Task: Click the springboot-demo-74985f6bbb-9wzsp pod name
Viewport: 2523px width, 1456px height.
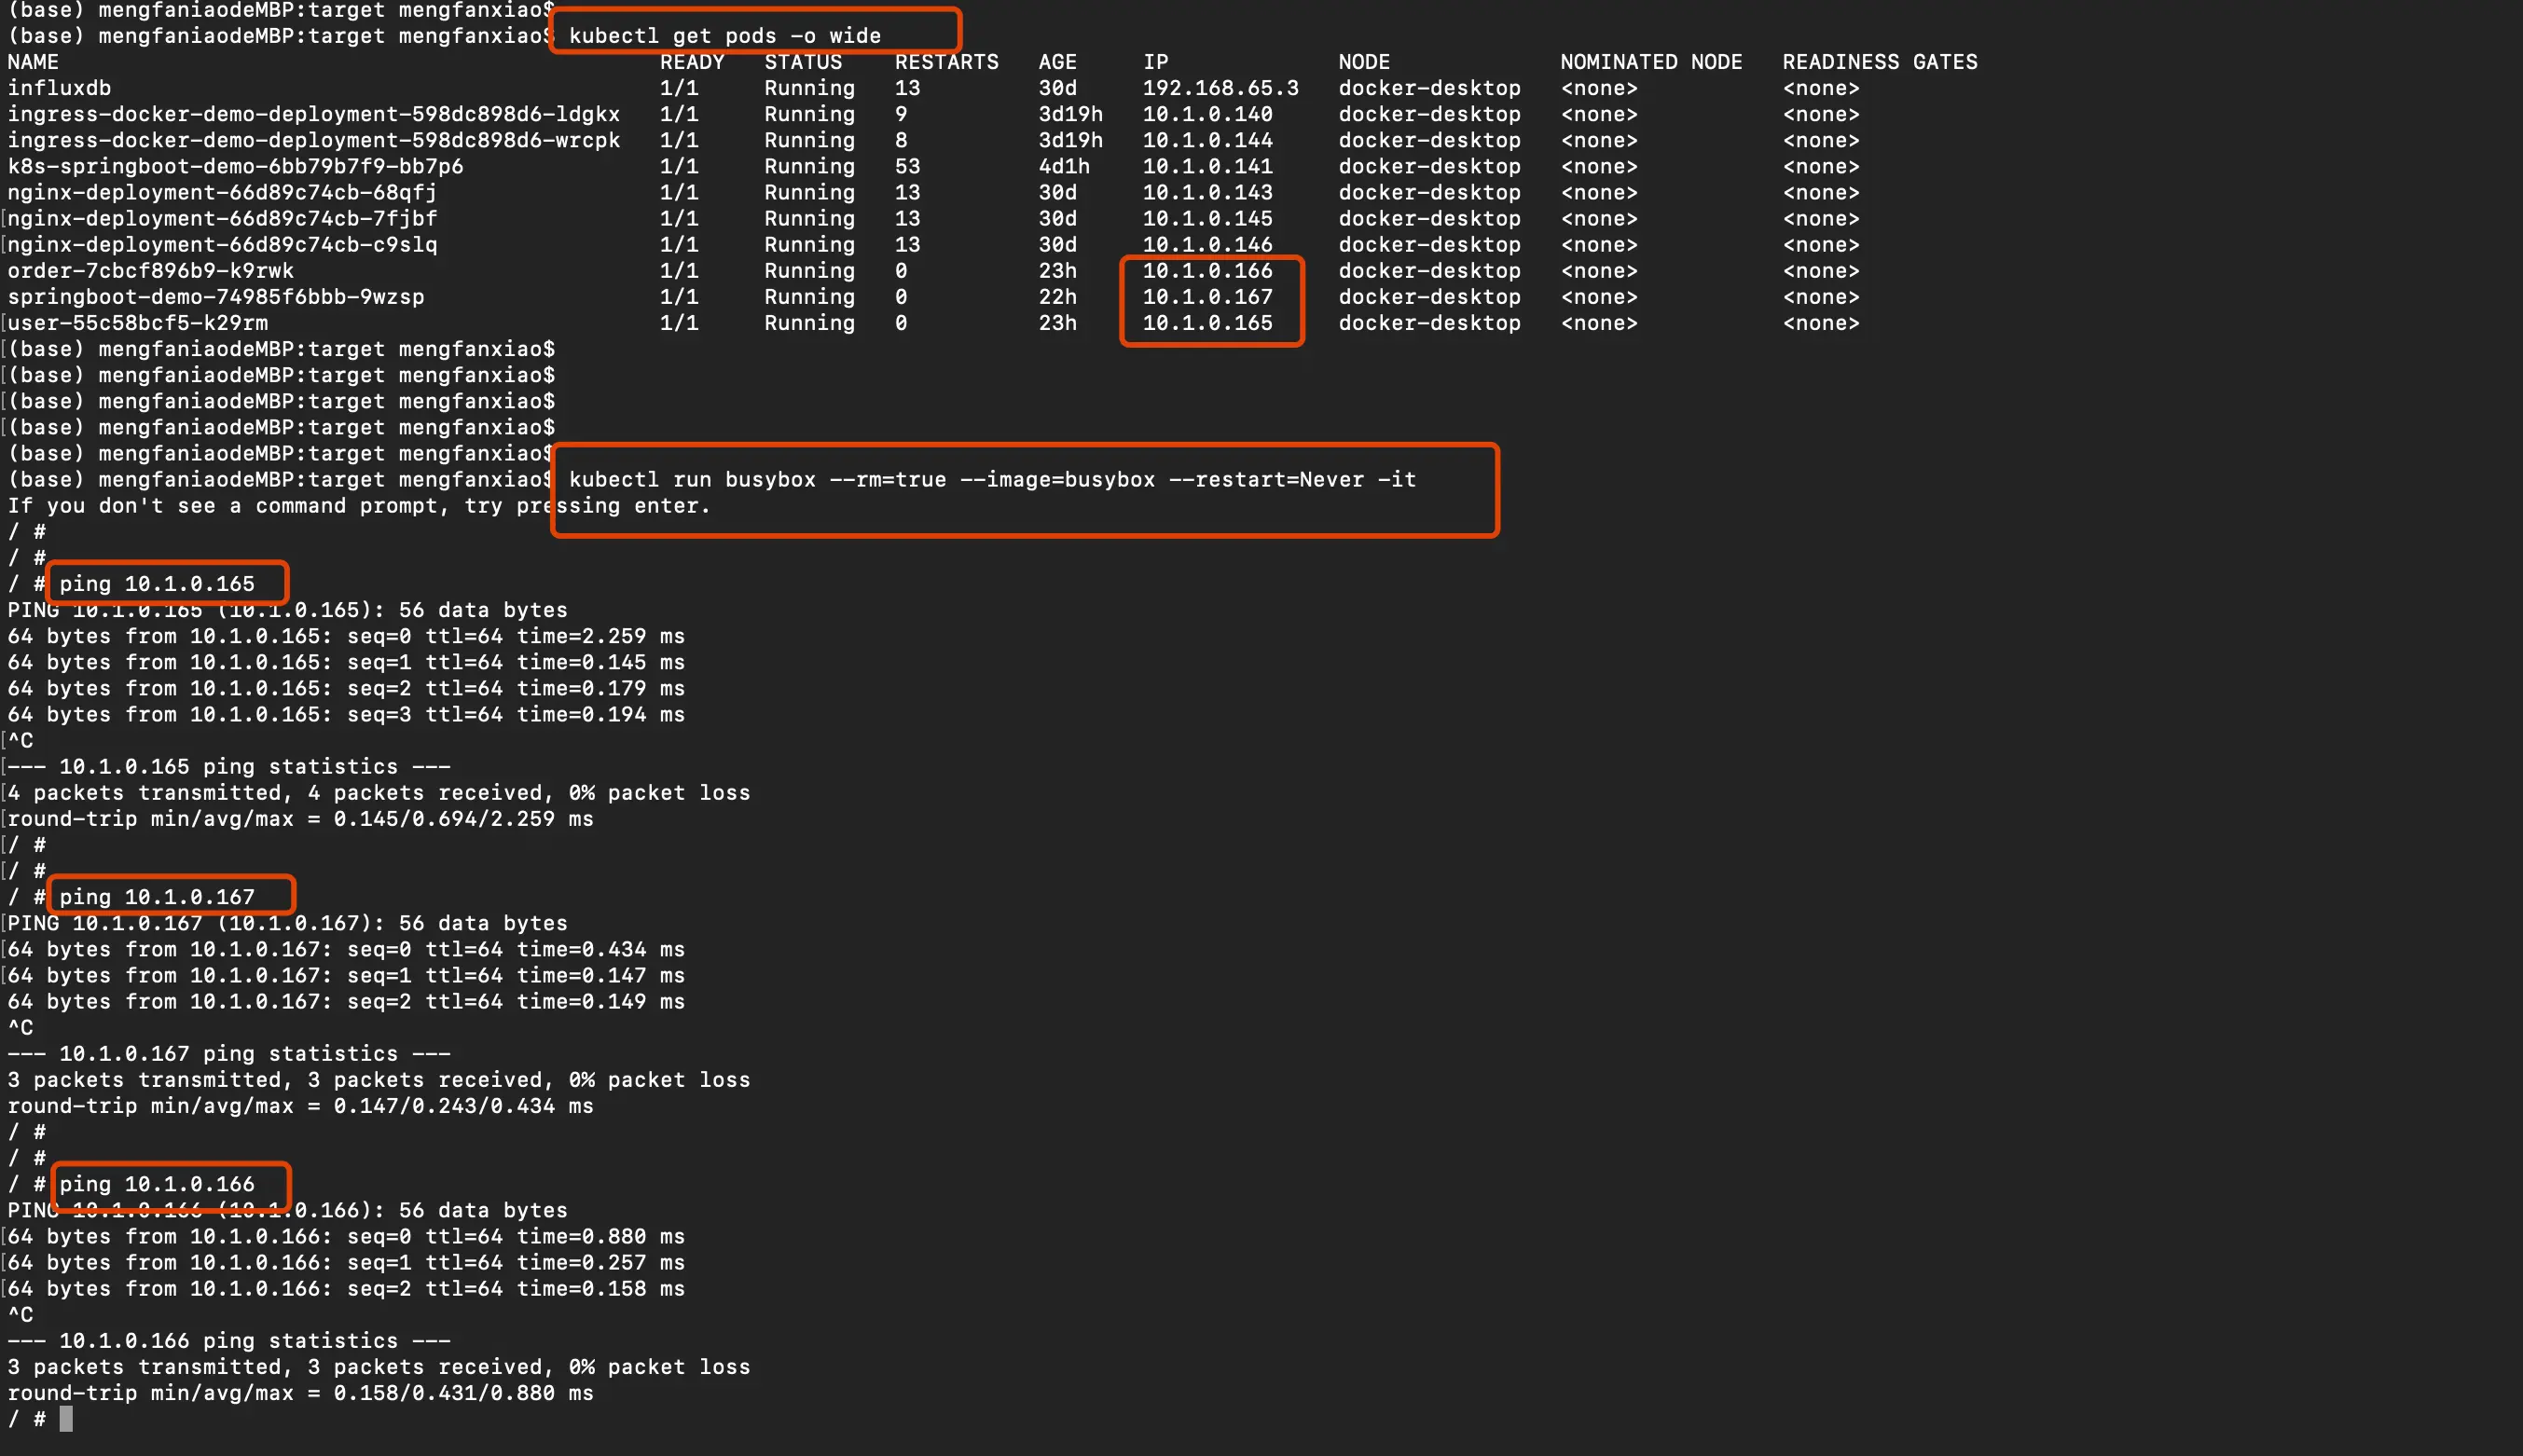Action: (x=215, y=297)
